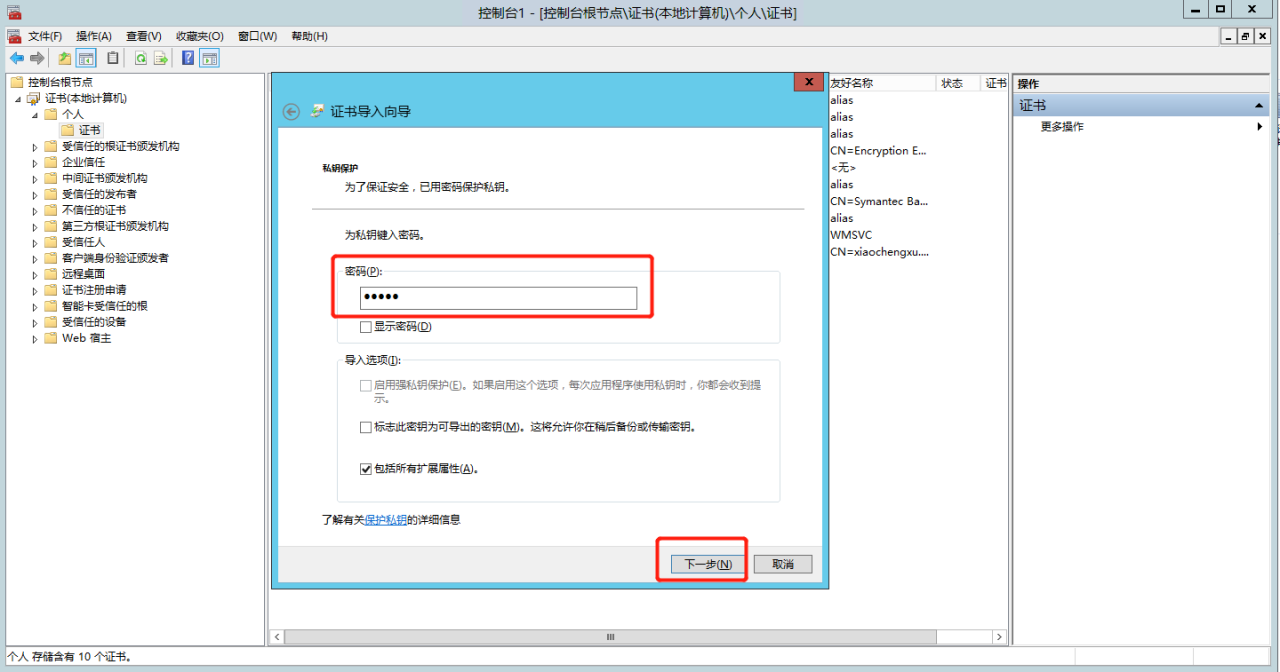Select the CN=Symantec Ba... certificate row
Viewport: 1280px width, 672px height.
(x=880, y=201)
